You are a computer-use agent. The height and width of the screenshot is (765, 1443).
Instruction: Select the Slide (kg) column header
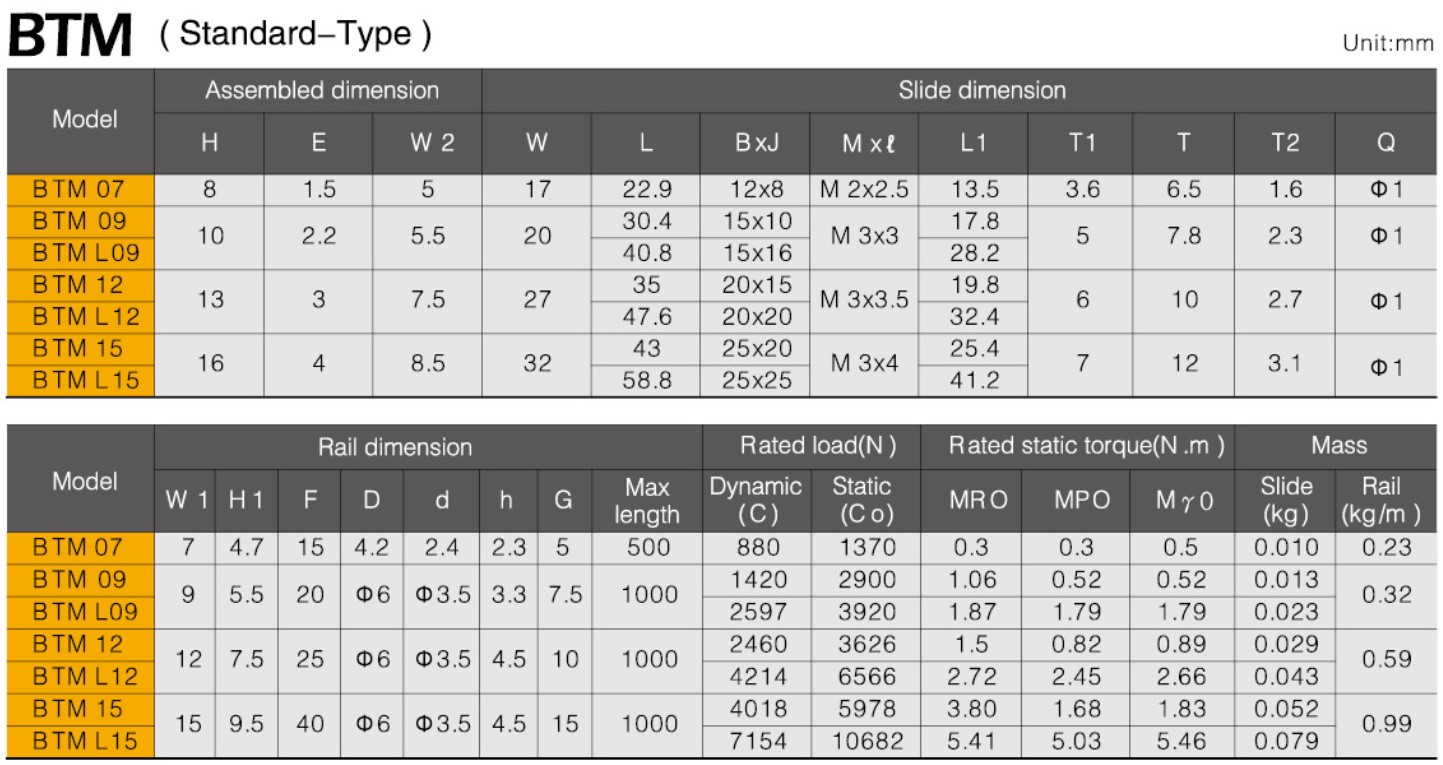click(1286, 501)
